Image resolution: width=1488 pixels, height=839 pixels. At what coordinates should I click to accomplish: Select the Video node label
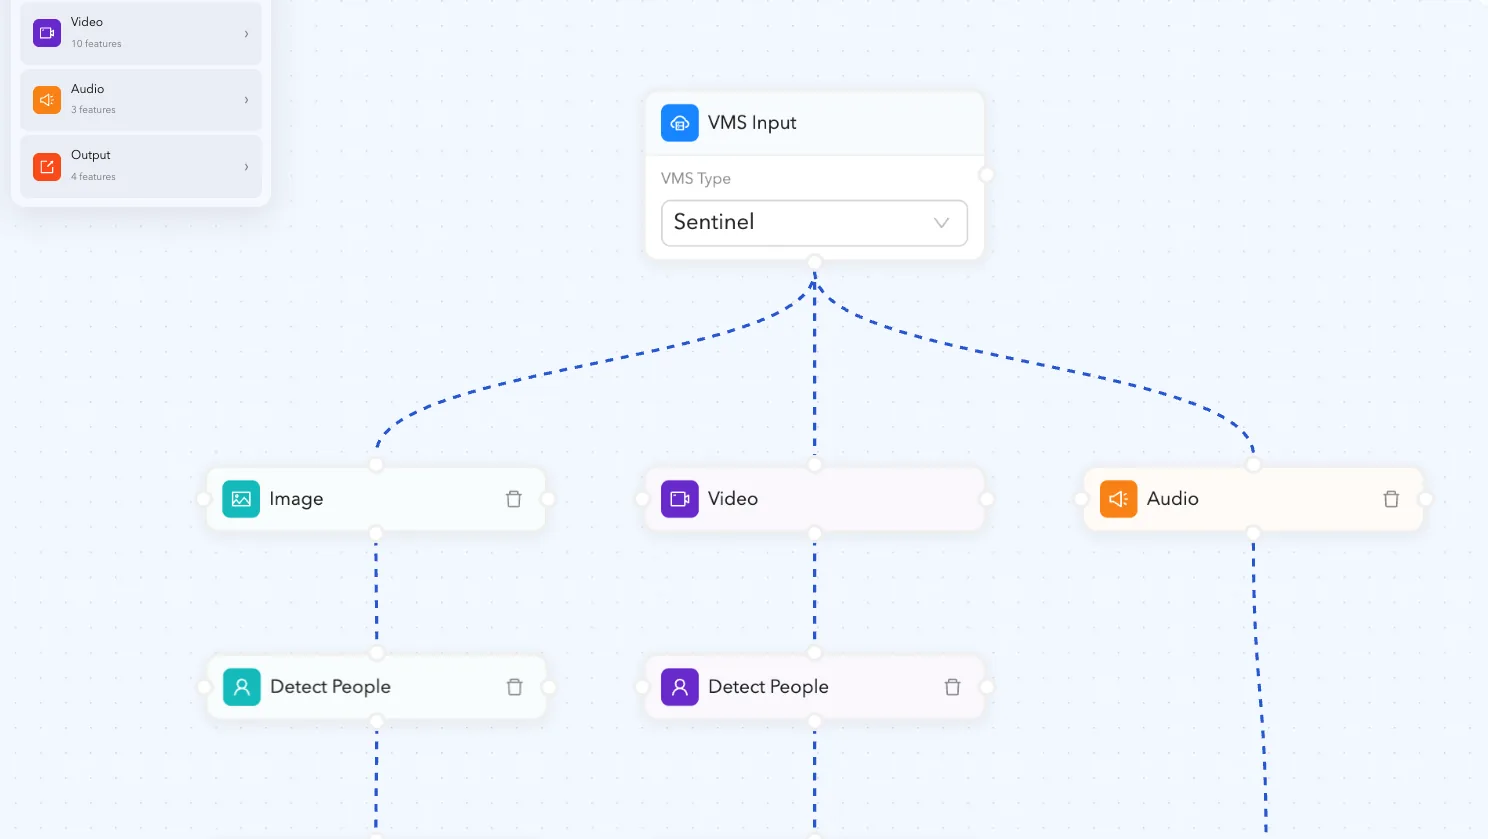point(733,499)
